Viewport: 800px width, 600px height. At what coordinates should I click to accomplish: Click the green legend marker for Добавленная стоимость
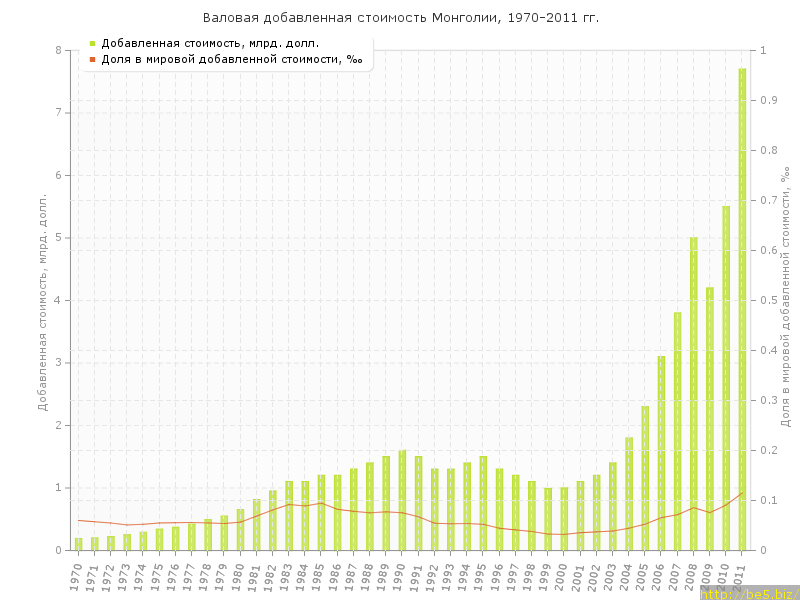point(92,43)
